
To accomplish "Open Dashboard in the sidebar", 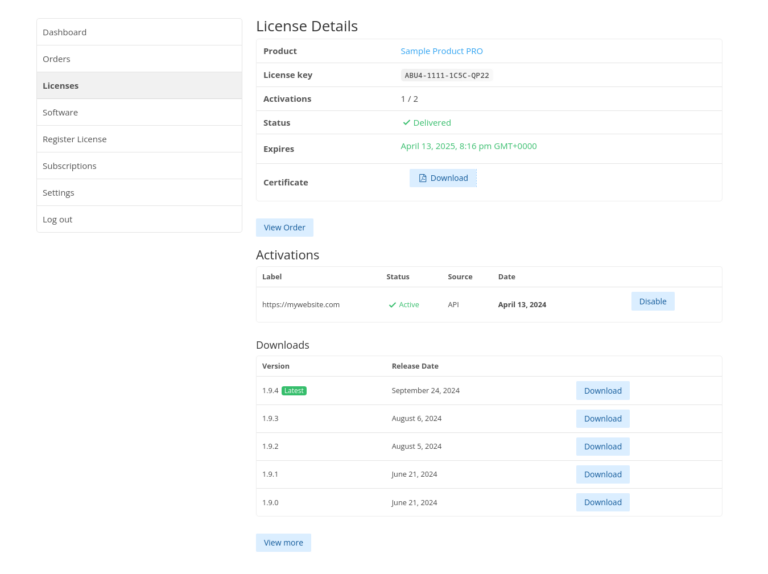I will pos(64,32).
